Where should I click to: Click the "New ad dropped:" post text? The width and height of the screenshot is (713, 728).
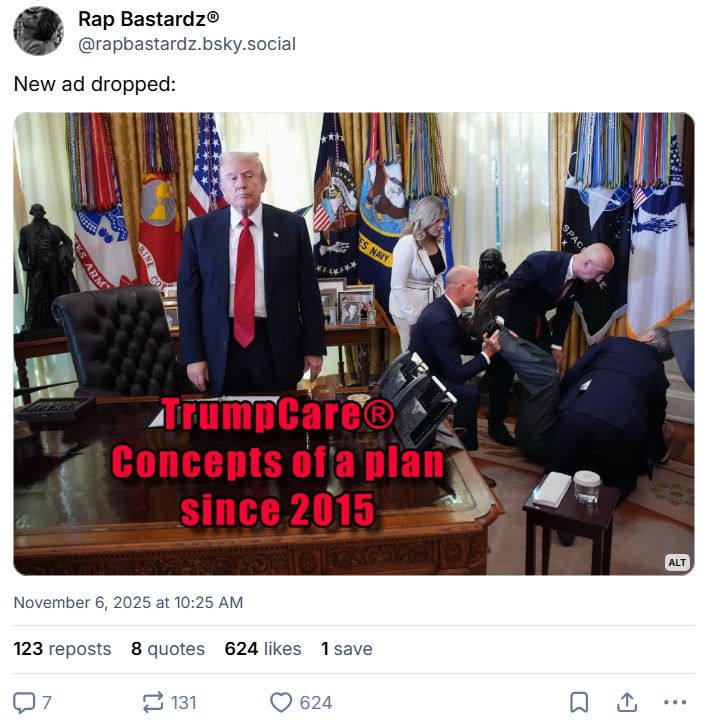click(95, 84)
